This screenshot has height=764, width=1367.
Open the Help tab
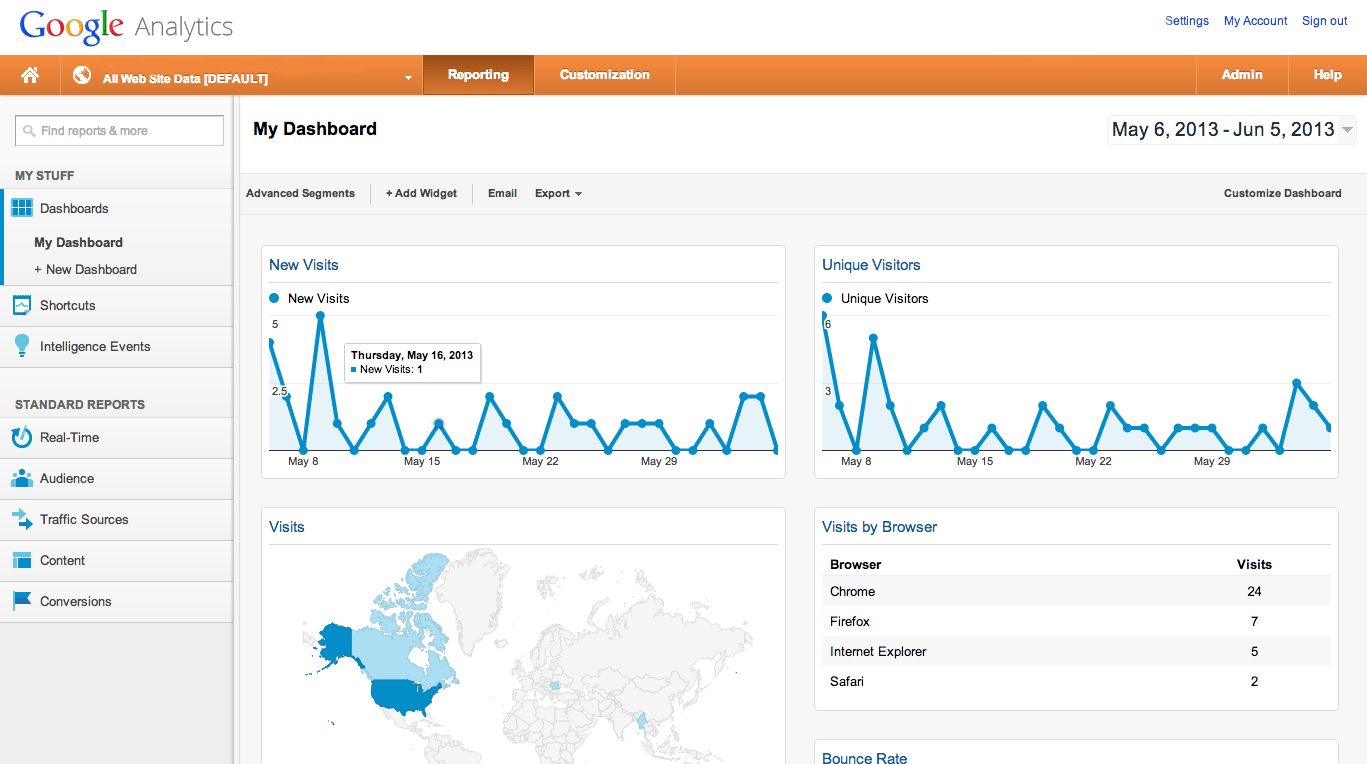(x=1327, y=75)
